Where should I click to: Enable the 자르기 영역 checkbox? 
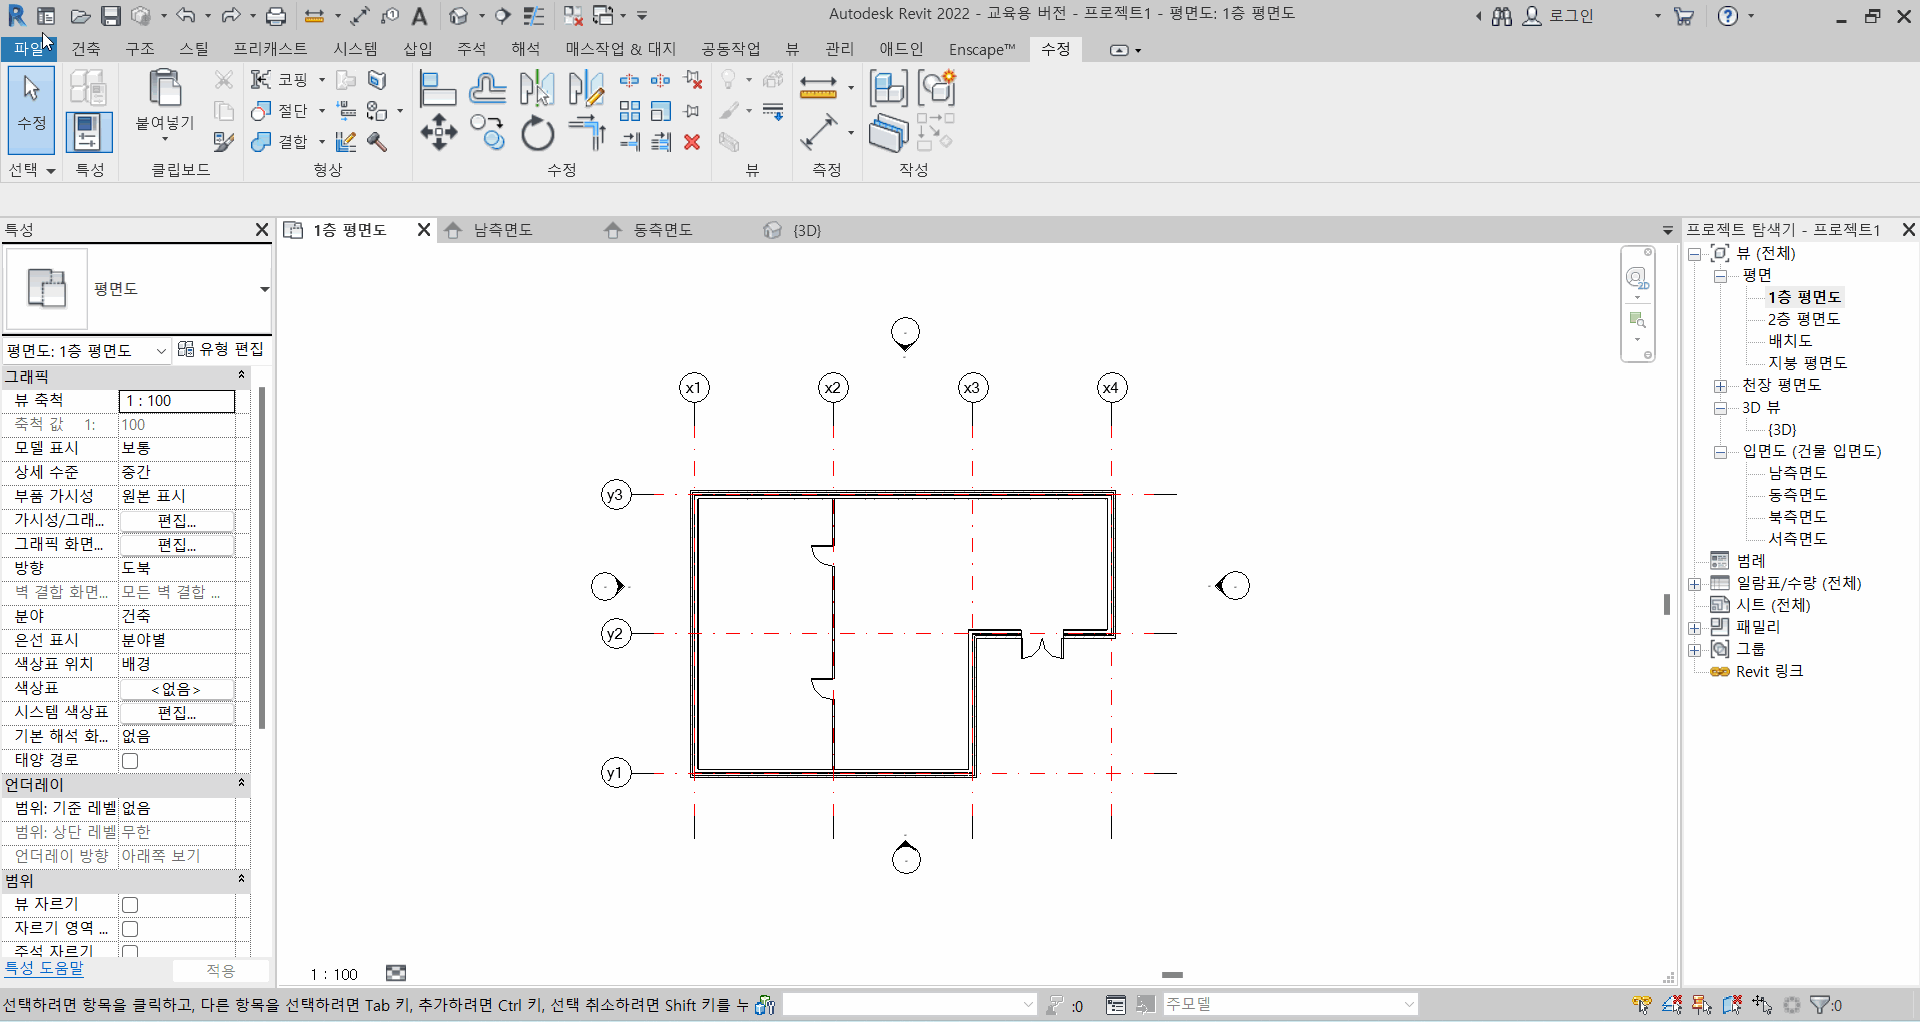click(x=130, y=929)
